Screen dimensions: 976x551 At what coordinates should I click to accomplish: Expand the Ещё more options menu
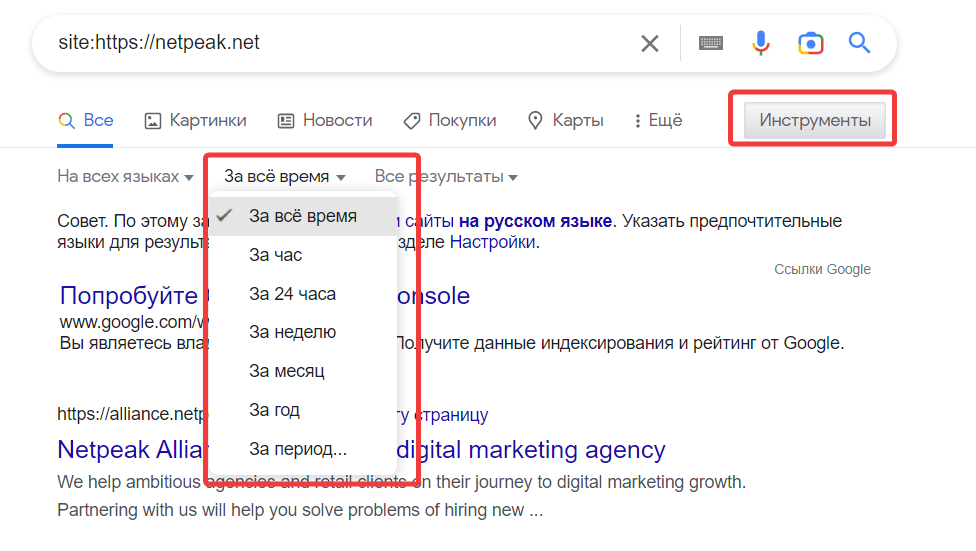pyautogui.click(x=658, y=121)
